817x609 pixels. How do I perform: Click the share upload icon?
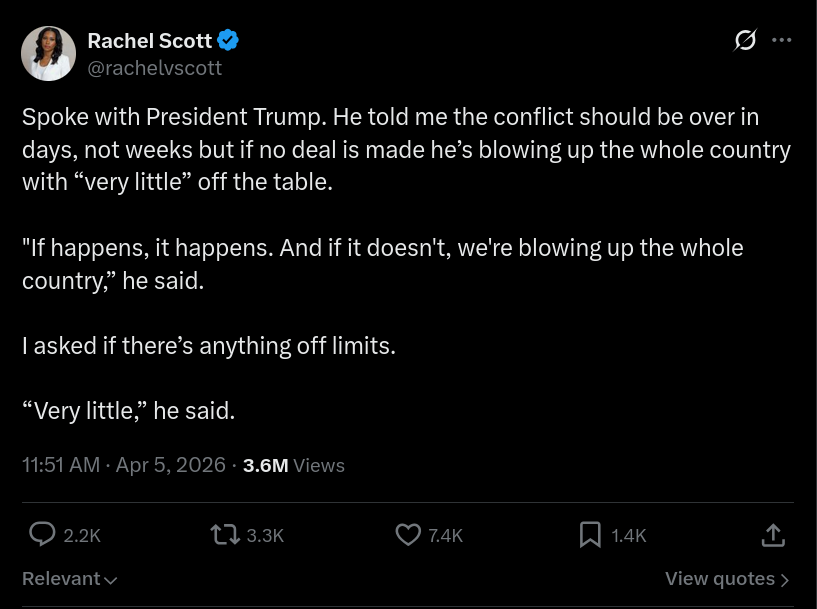(x=773, y=535)
